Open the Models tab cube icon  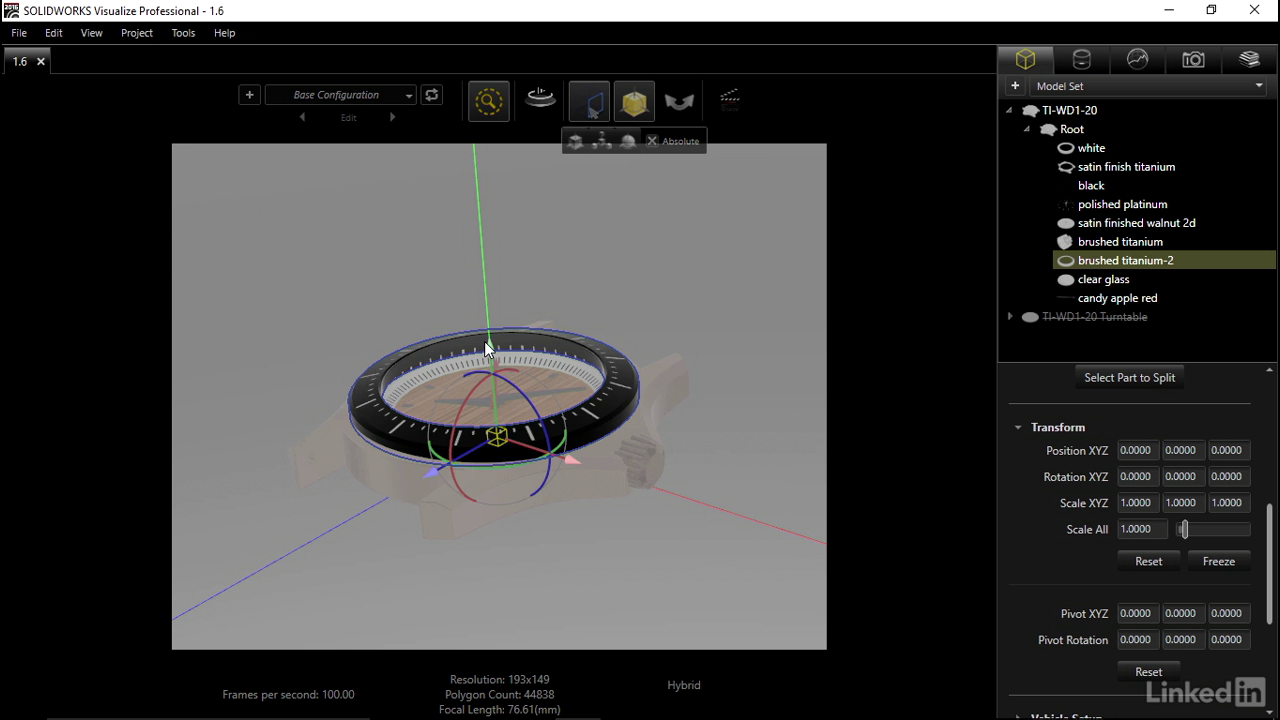(x=1025, y=60)
